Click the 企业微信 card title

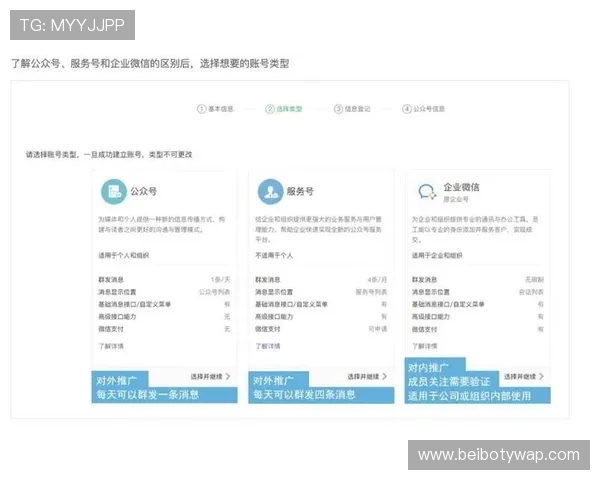coord(461,187)
